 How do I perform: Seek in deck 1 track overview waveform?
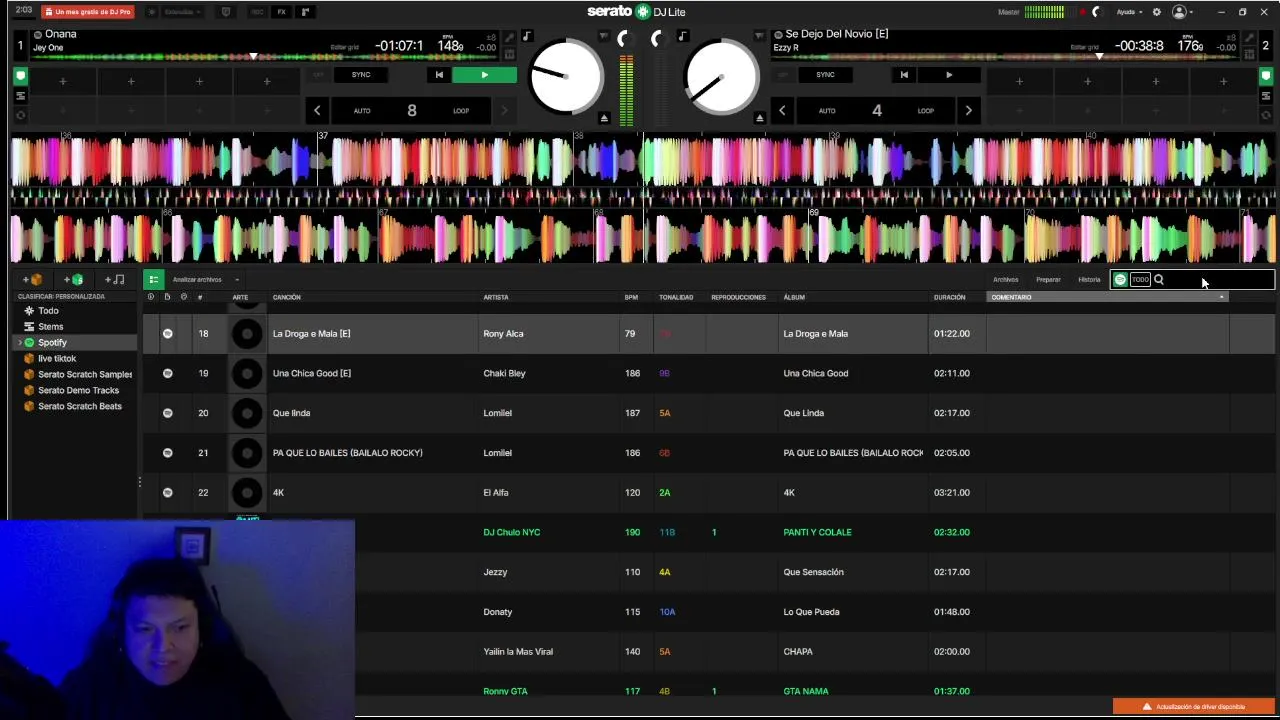coord(265,57)
